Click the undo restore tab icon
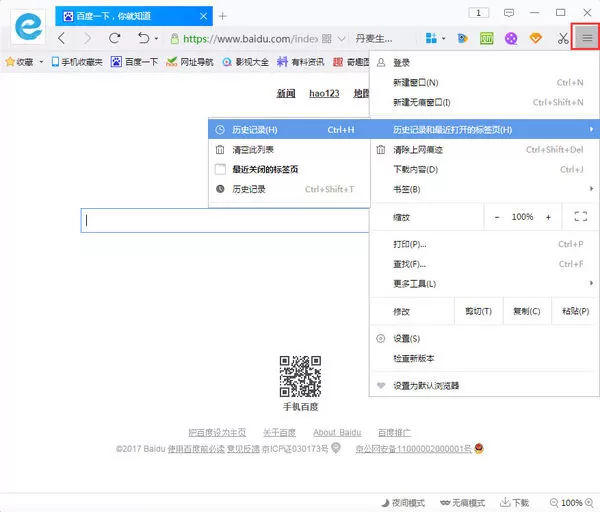600x512 pixels. (x=143, y=38)
